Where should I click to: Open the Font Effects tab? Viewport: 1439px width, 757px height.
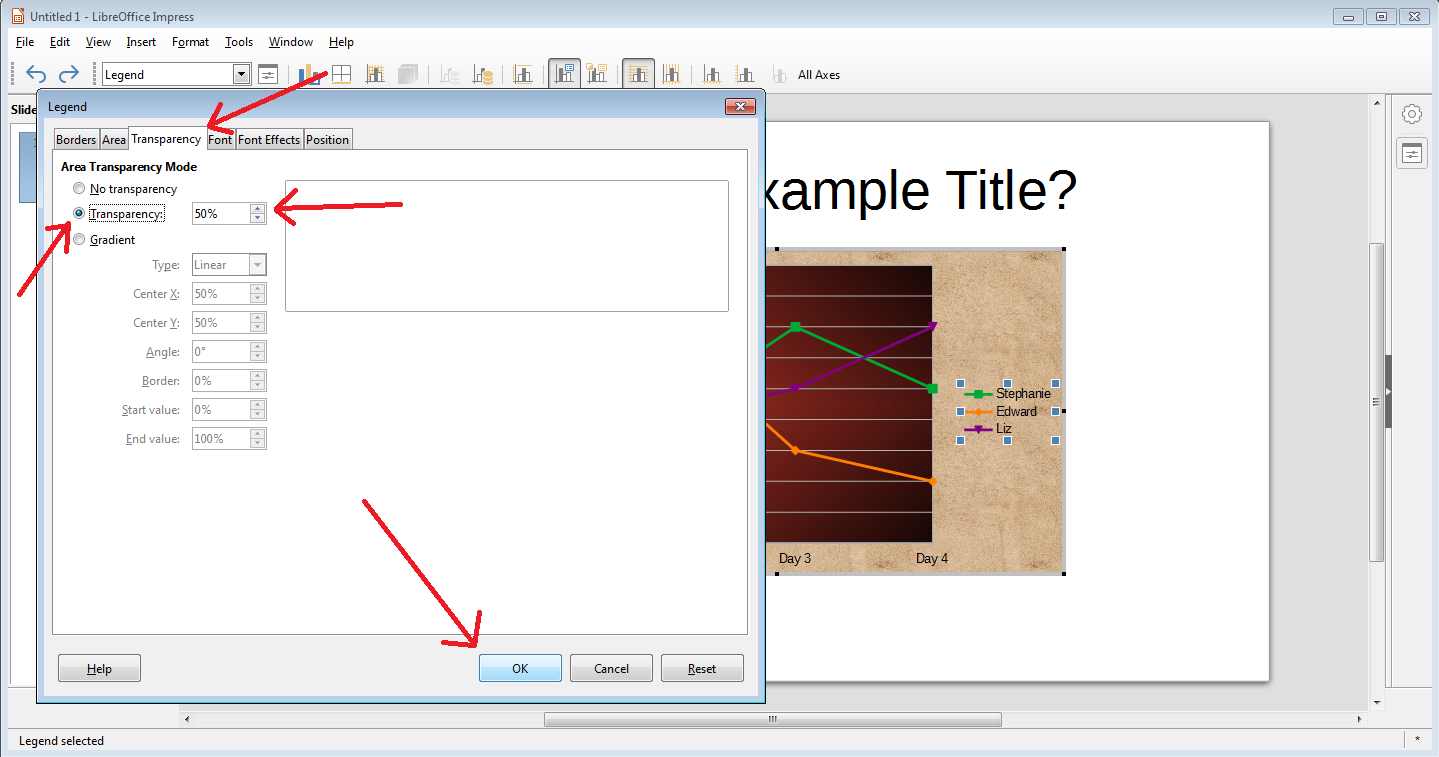[x=269, y=140]
